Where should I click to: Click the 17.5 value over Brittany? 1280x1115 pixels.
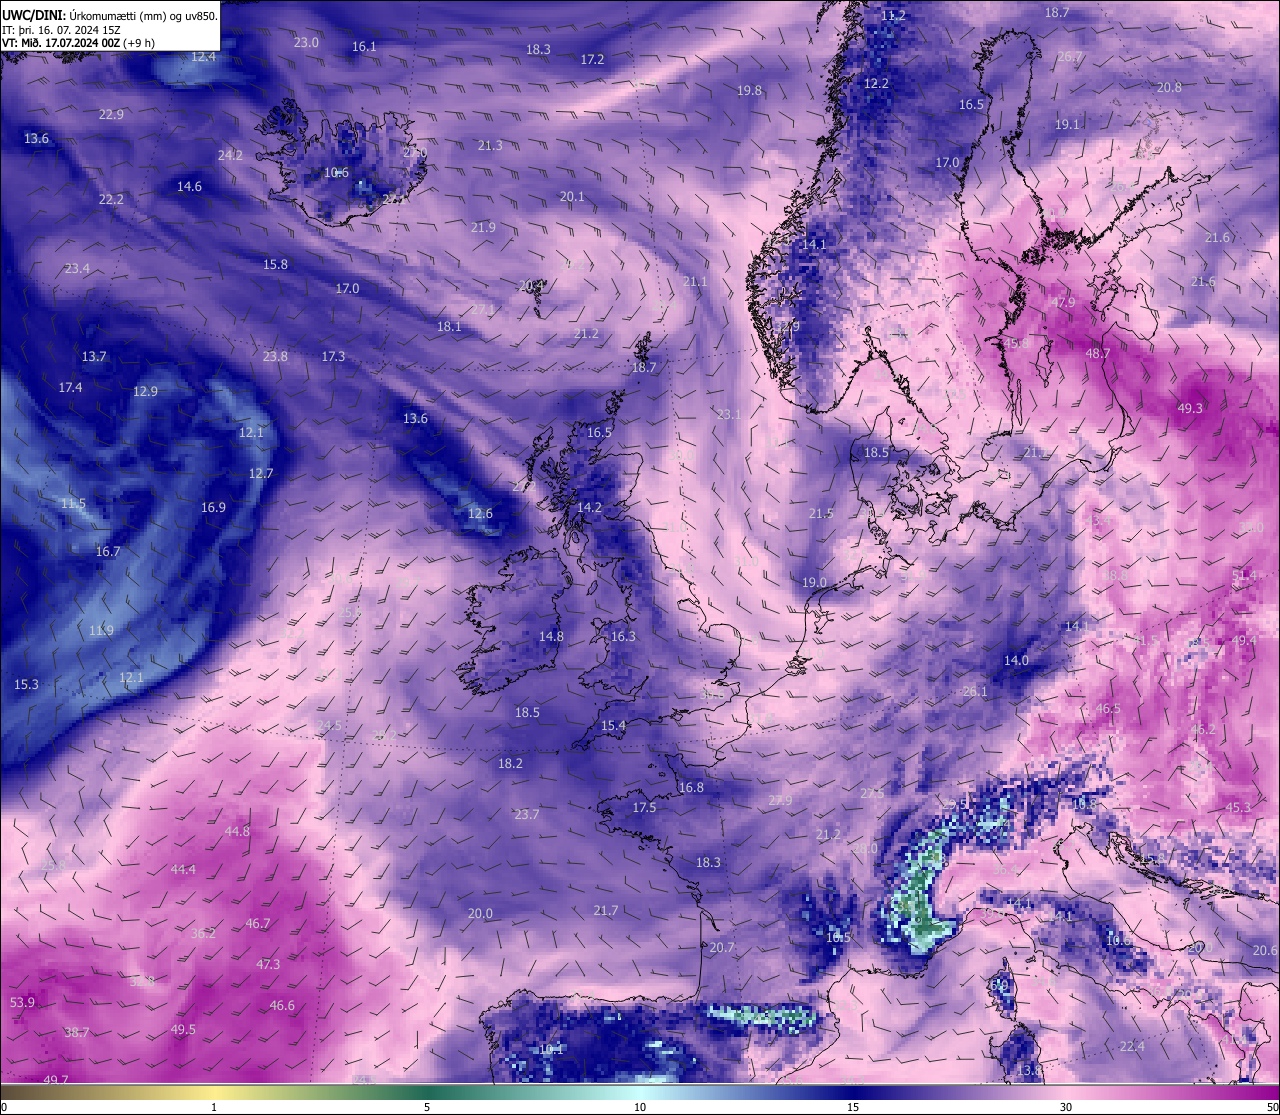coord(644,807)
